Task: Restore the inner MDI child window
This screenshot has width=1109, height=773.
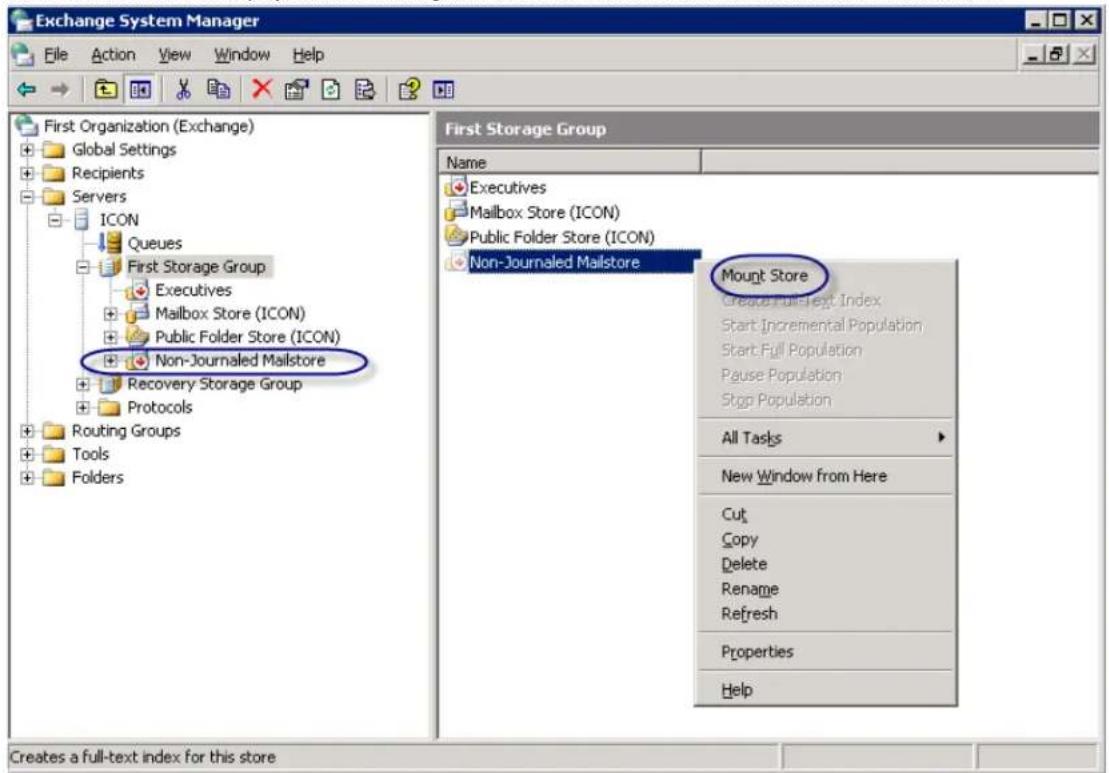Action: 1058,54
